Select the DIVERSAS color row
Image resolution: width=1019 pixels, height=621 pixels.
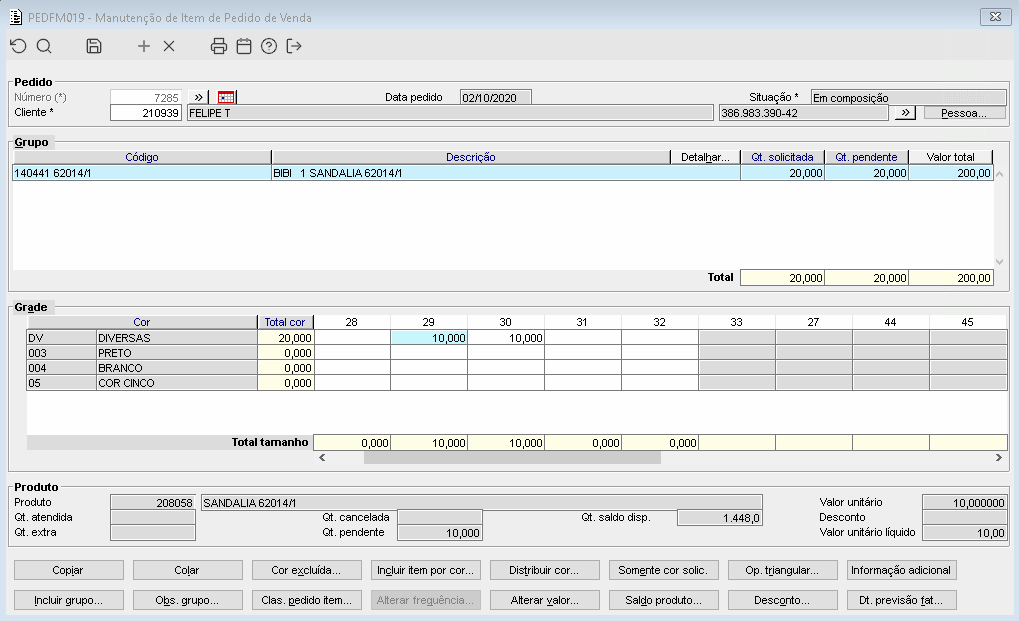[x=142, y=338]
